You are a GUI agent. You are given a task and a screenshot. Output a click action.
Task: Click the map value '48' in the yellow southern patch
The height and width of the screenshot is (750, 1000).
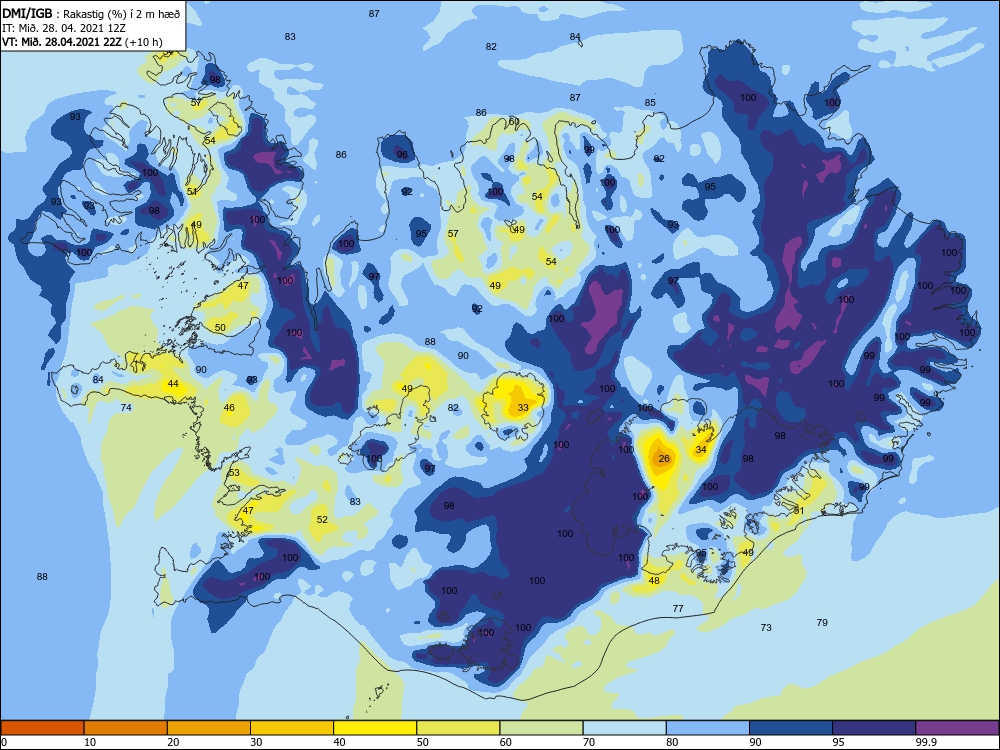click(654, 581)
